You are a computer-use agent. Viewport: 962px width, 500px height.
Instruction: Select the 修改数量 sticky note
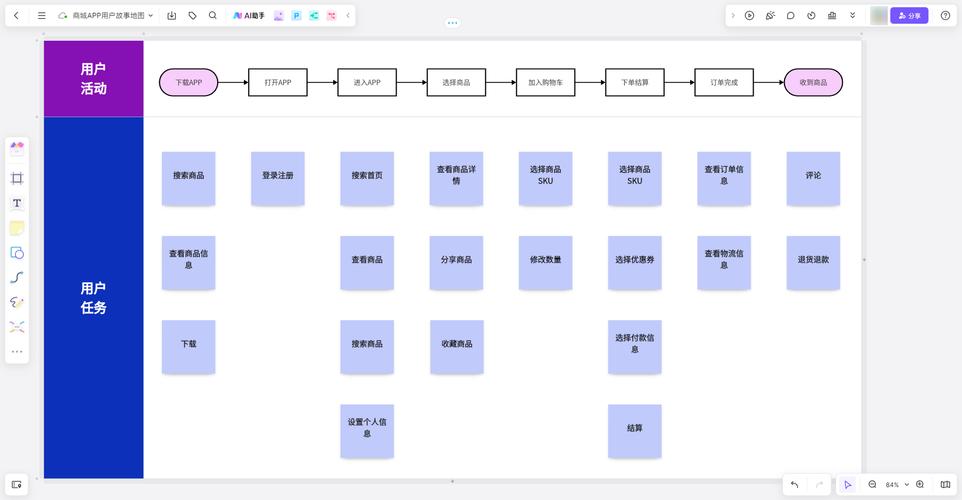545,263
